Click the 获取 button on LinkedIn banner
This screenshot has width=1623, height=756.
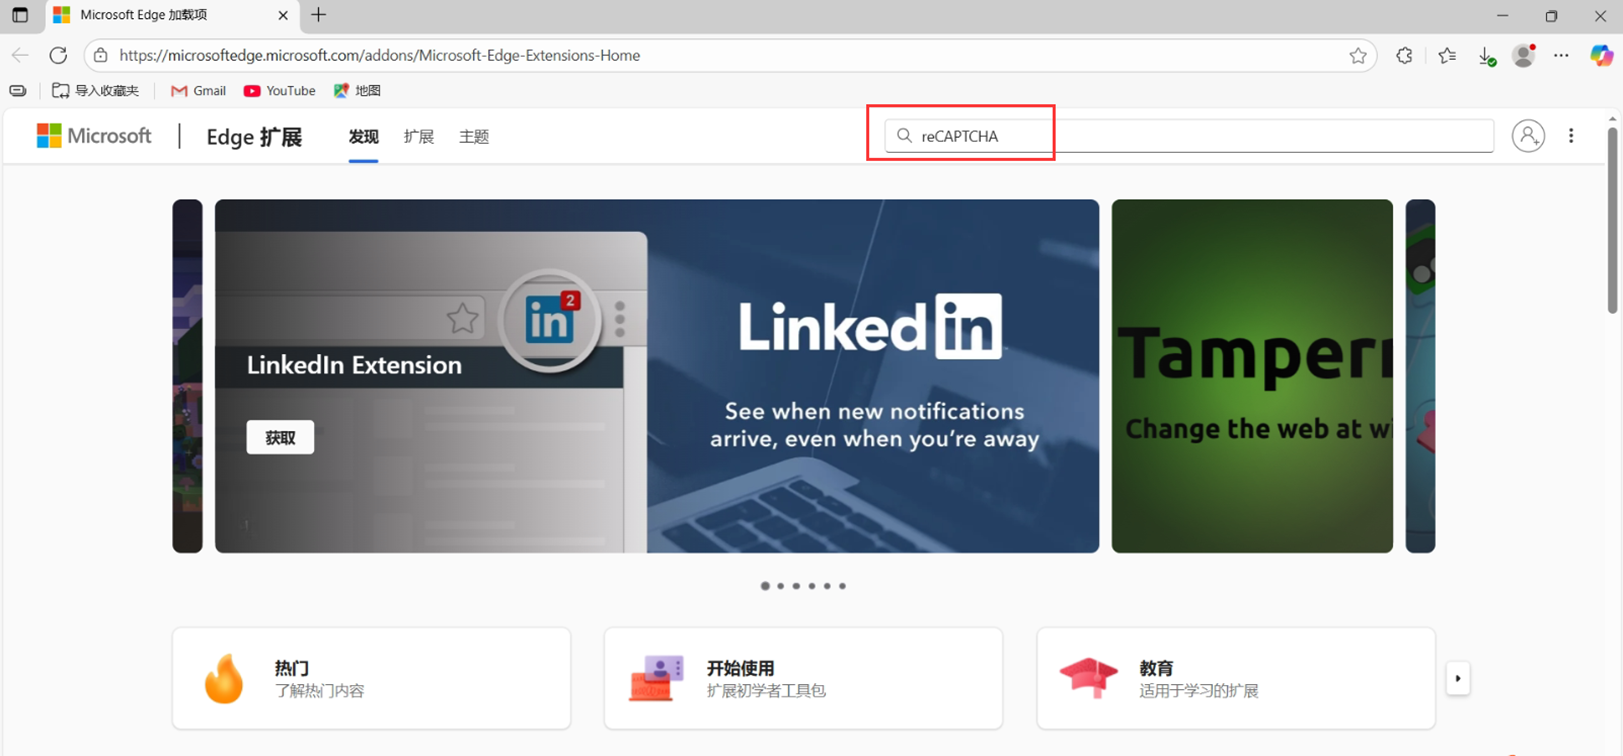click(280, 438)
